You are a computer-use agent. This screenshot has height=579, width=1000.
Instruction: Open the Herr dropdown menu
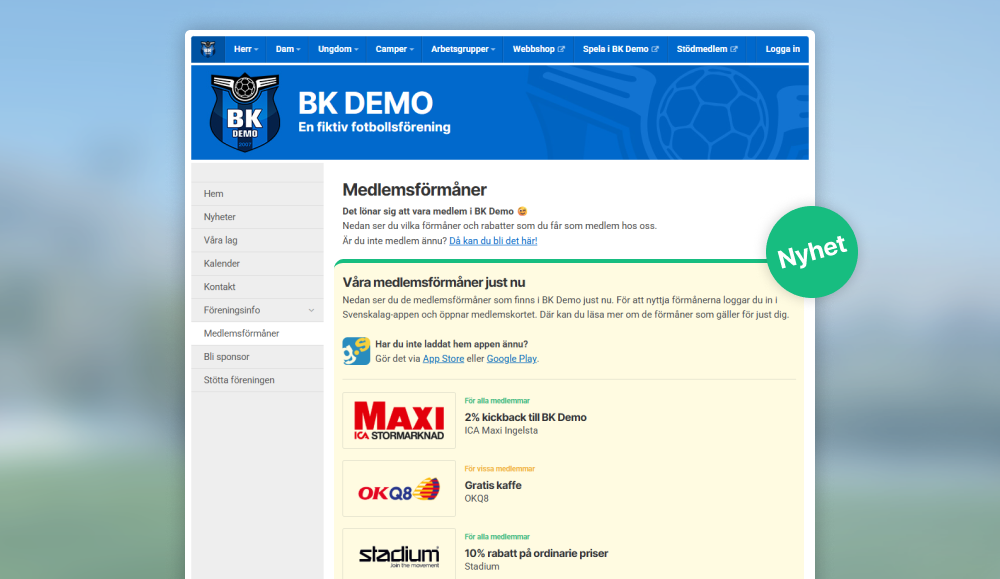tap(245, 49)
